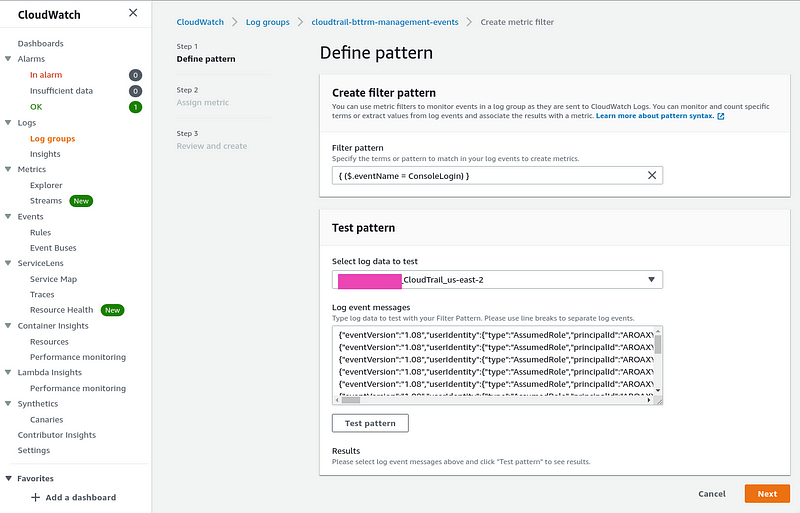This screenshot has height=513, width=800.
Task: Click the Test pattern button
Action: click(x=370, y=423)
